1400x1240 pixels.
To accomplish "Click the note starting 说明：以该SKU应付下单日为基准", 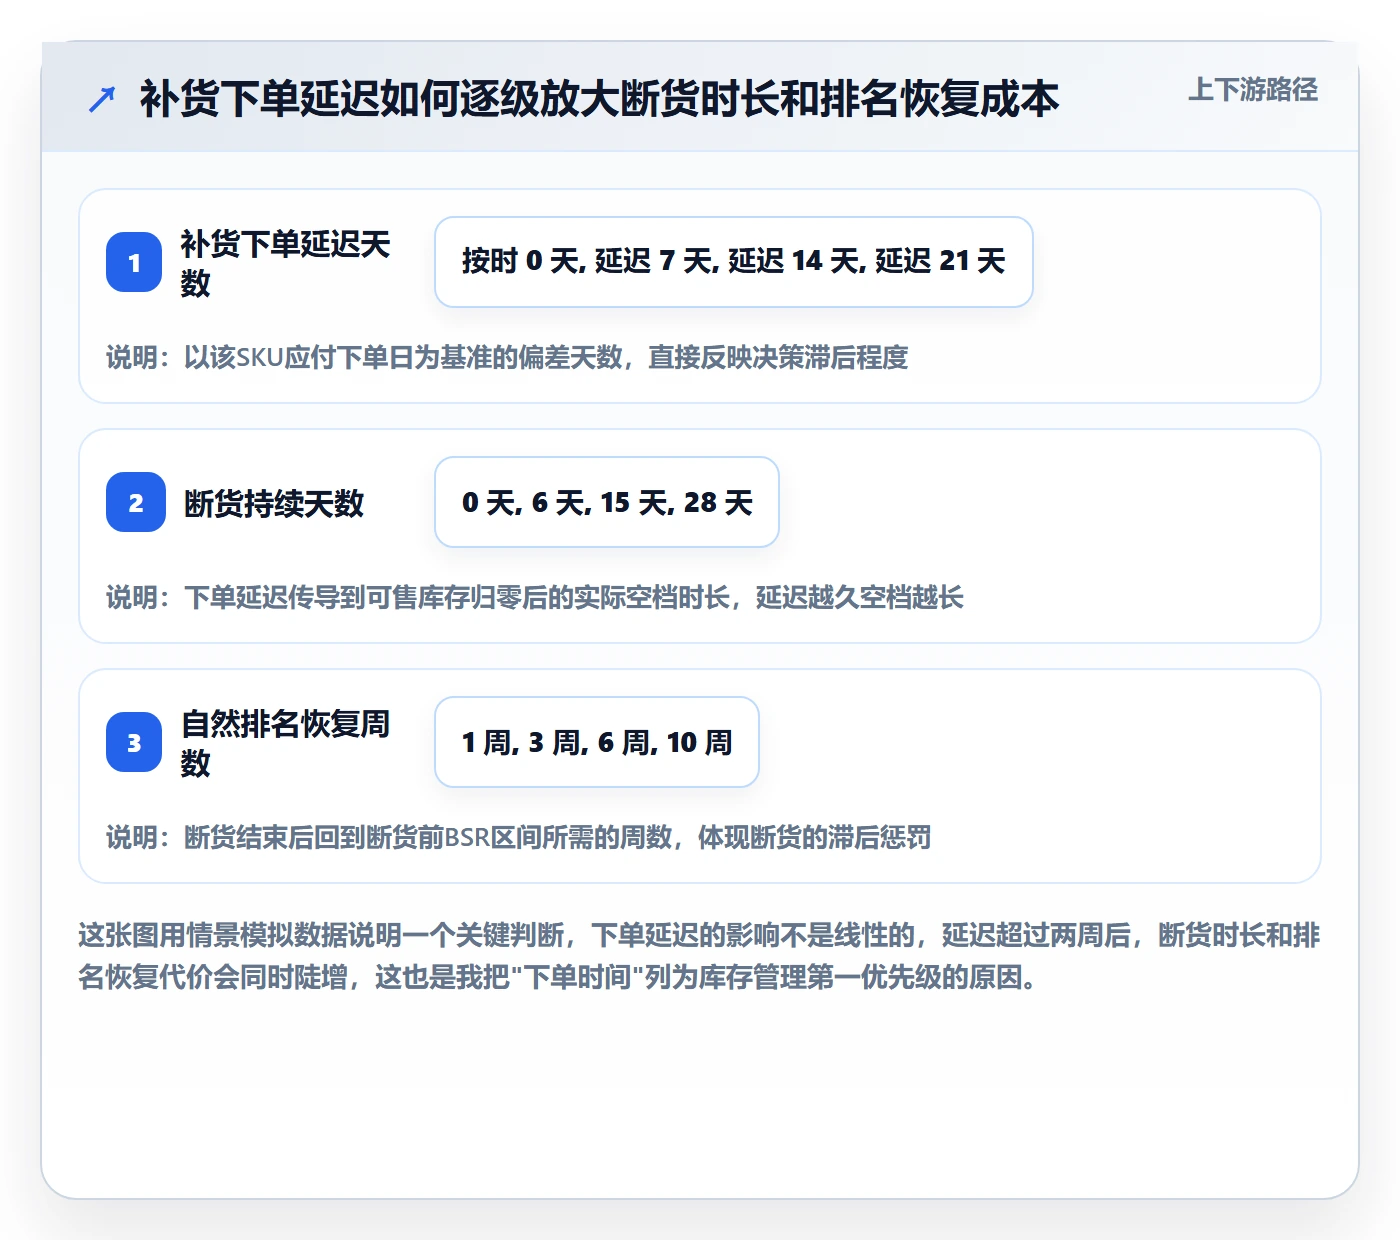I will (507, 357).
